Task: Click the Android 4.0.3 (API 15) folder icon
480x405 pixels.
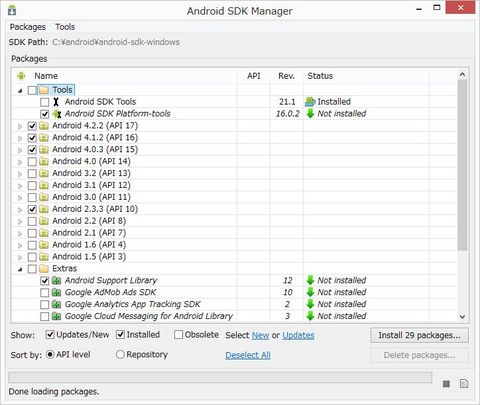Action: pyautogui.click(x=44, y=150)
